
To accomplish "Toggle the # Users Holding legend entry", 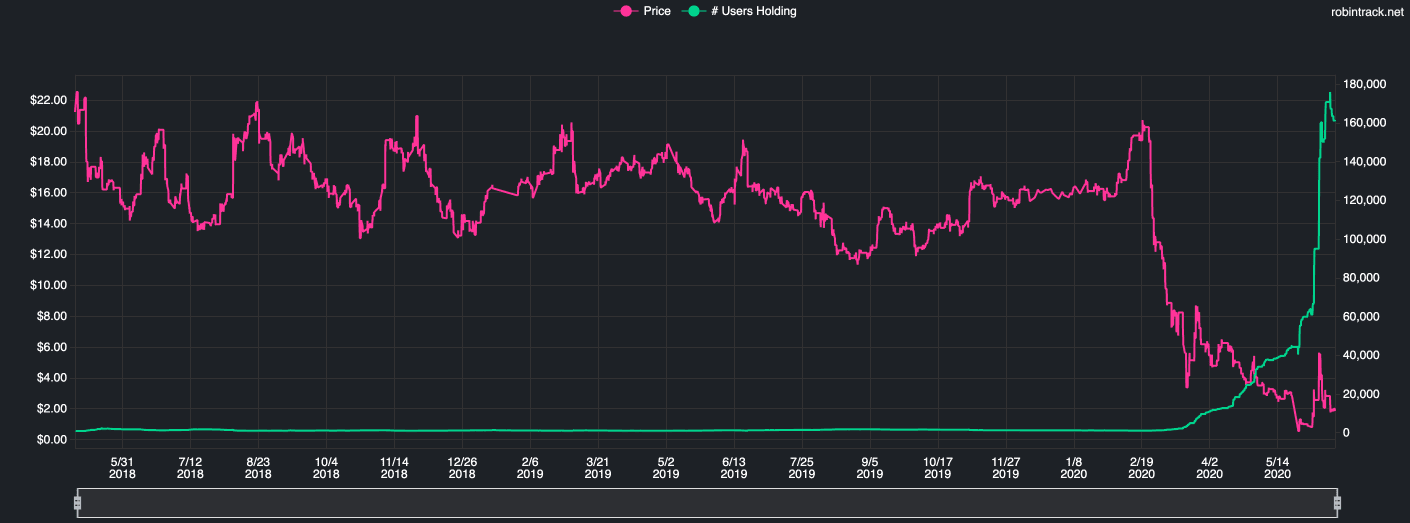I will click(x=739, y=11).
